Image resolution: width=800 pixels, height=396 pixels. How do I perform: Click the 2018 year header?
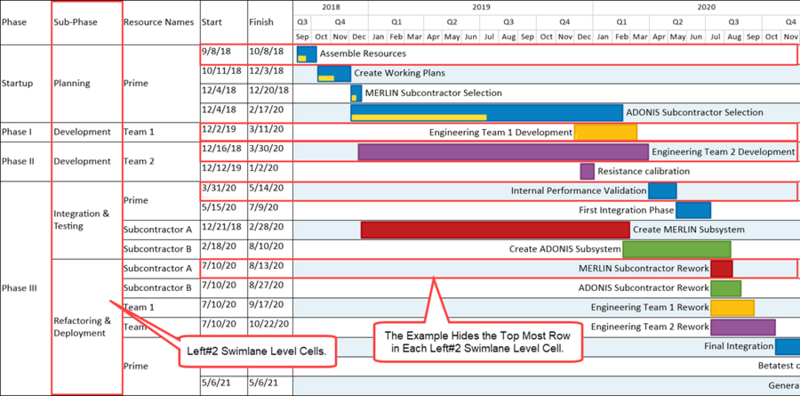tap(331, 7)
